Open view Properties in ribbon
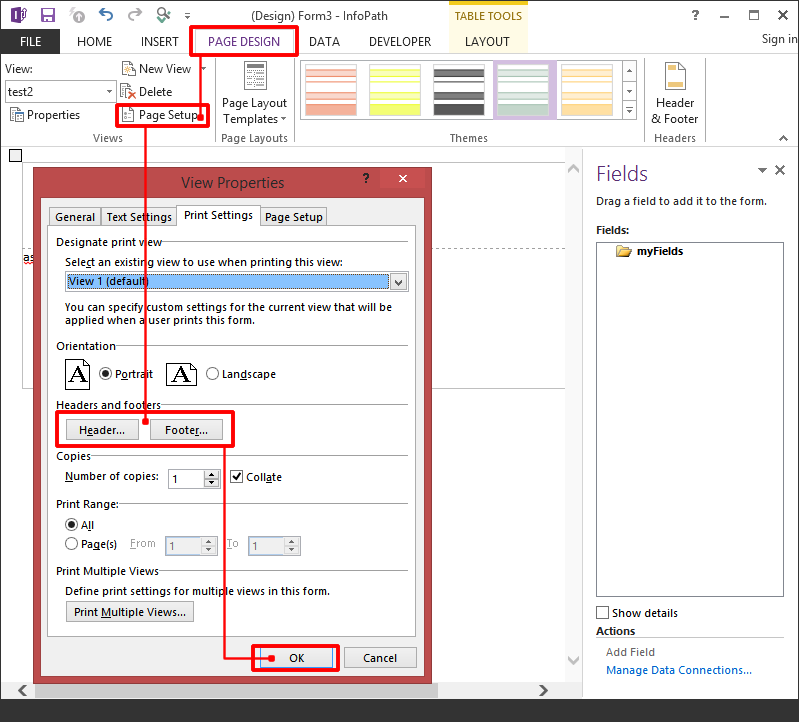Viewport: 799px width, 722px height. coord(45,115)
